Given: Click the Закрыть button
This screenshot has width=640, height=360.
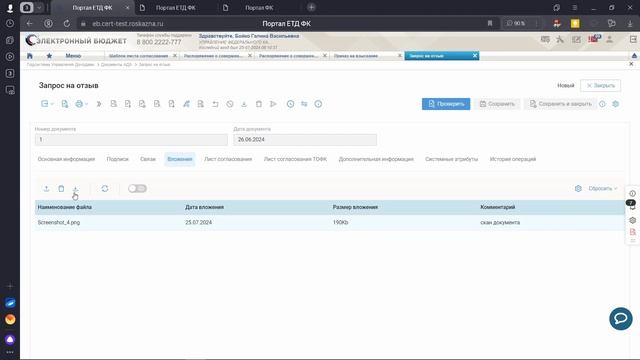Looking at the screenshot, I should [x=600, y=85].
